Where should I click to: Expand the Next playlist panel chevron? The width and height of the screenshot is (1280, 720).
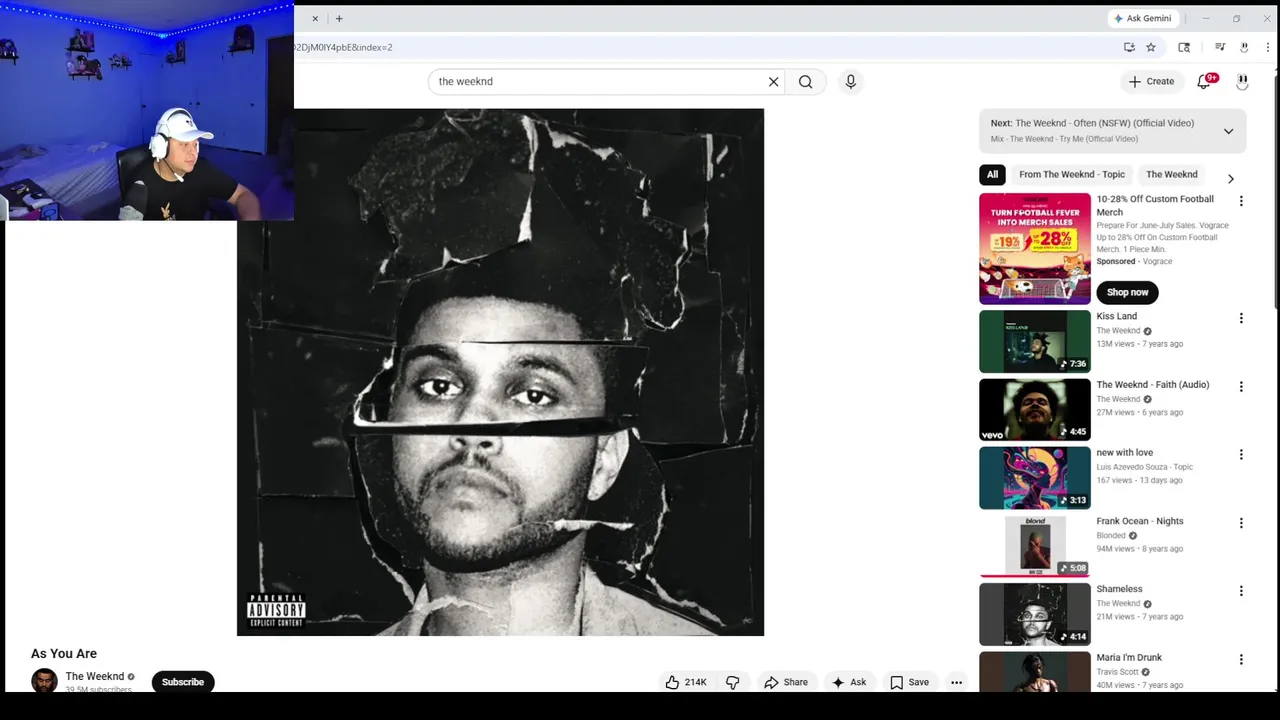1228,131
